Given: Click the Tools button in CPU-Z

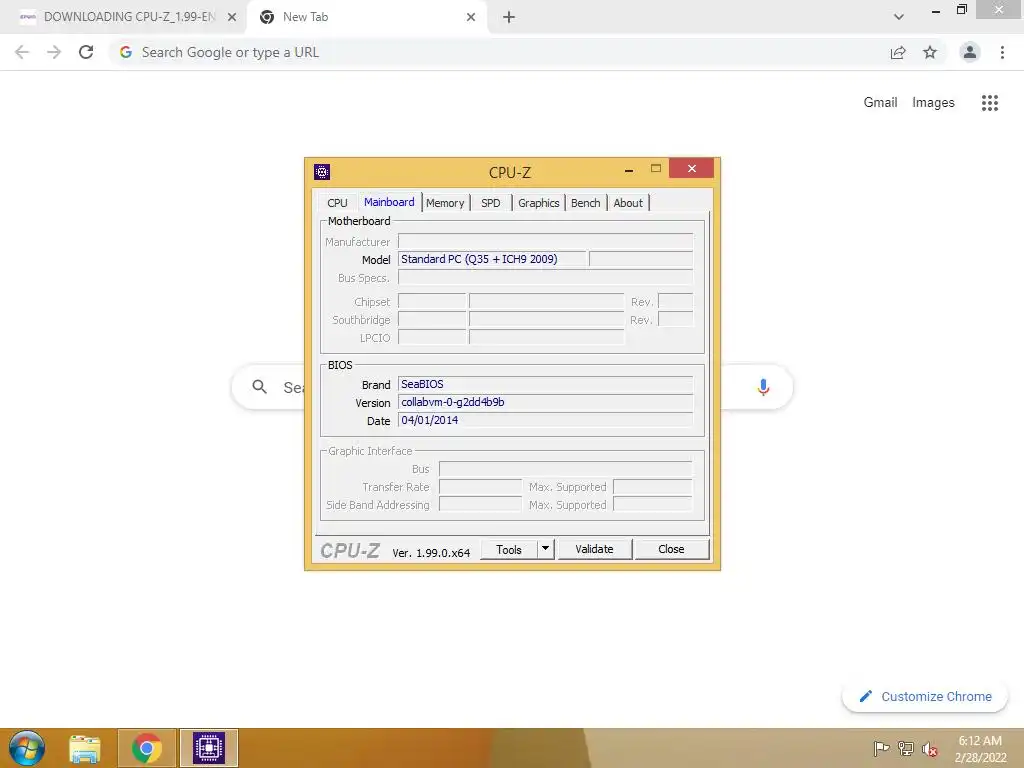Looking at the screenshot, I should click(x=509, y=549).
